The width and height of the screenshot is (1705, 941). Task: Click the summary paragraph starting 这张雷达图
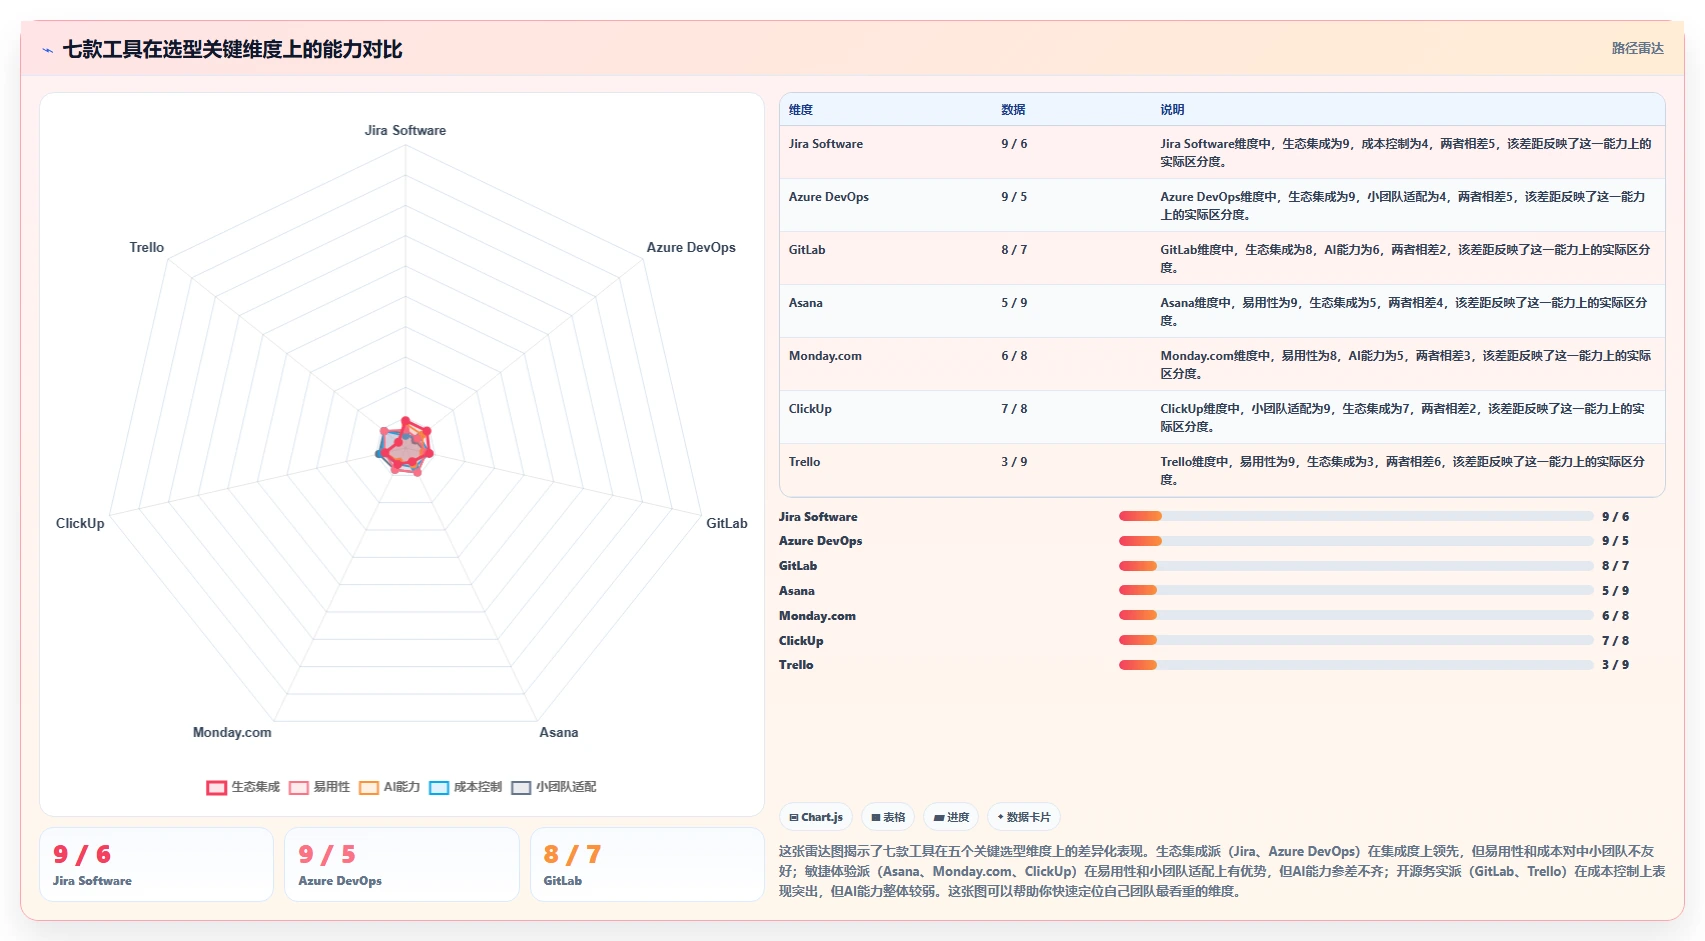pyautogui.click(x=1222, y=871)
